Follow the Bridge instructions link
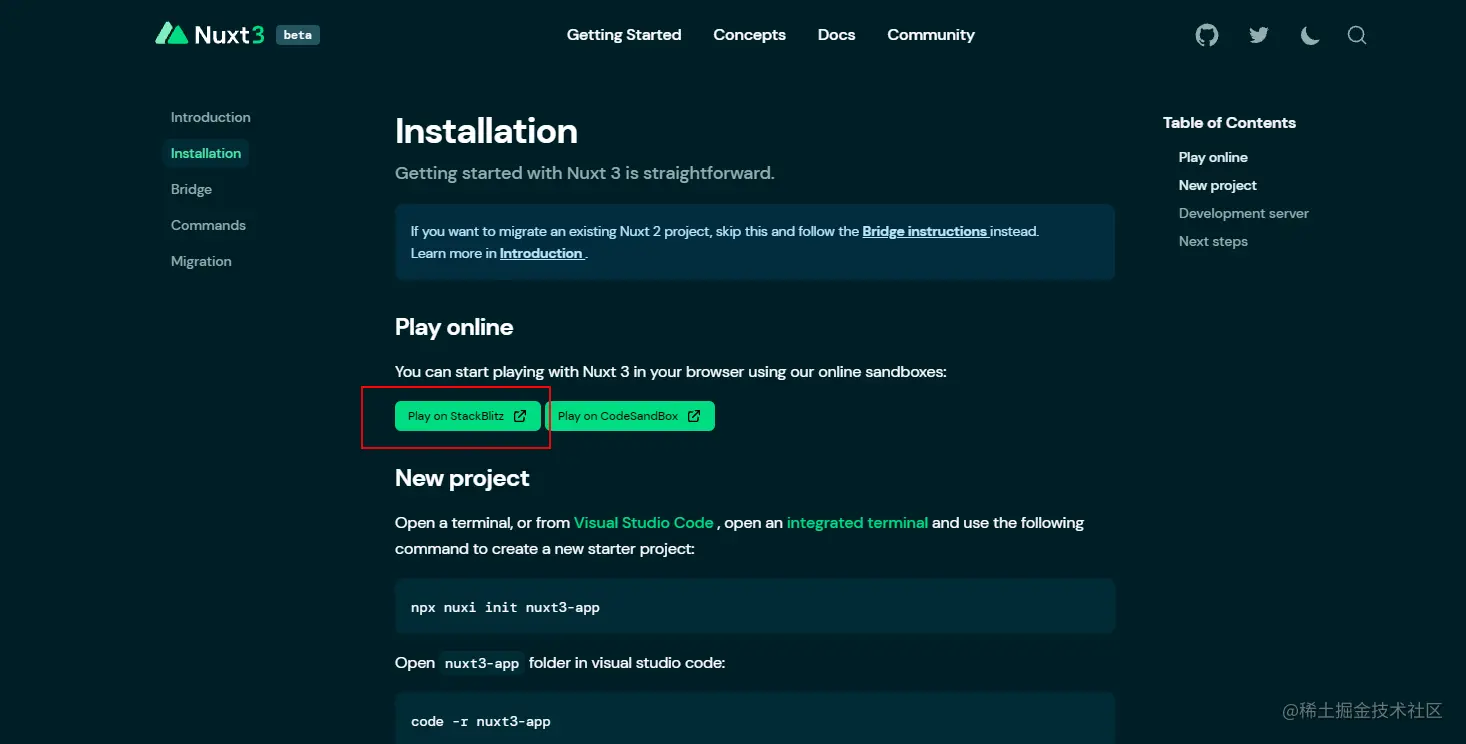1466x744 pixels. click(925, 231)
